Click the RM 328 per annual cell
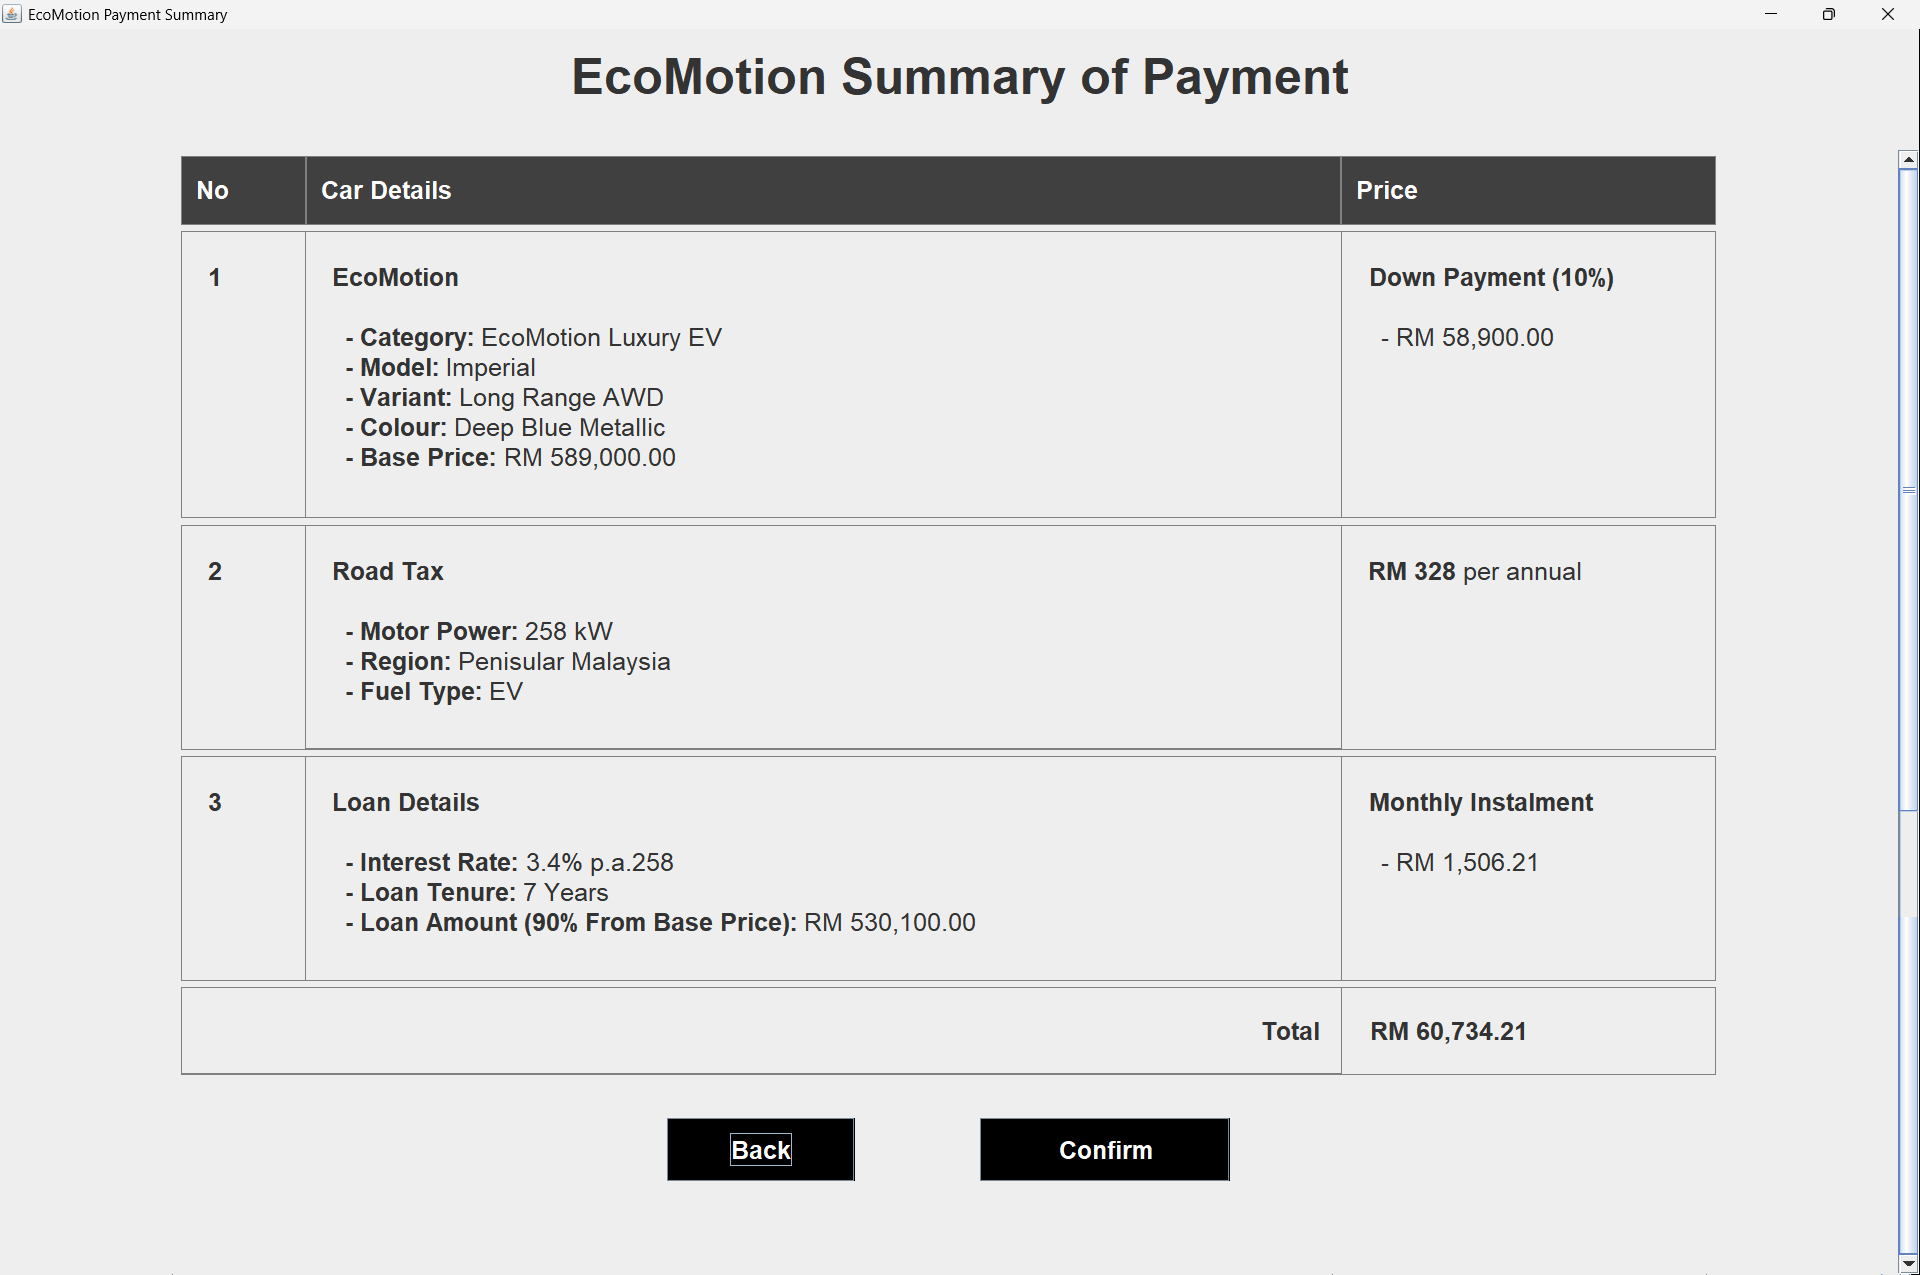Screen dimensions: 1920x1275 tap(1527, 637)
